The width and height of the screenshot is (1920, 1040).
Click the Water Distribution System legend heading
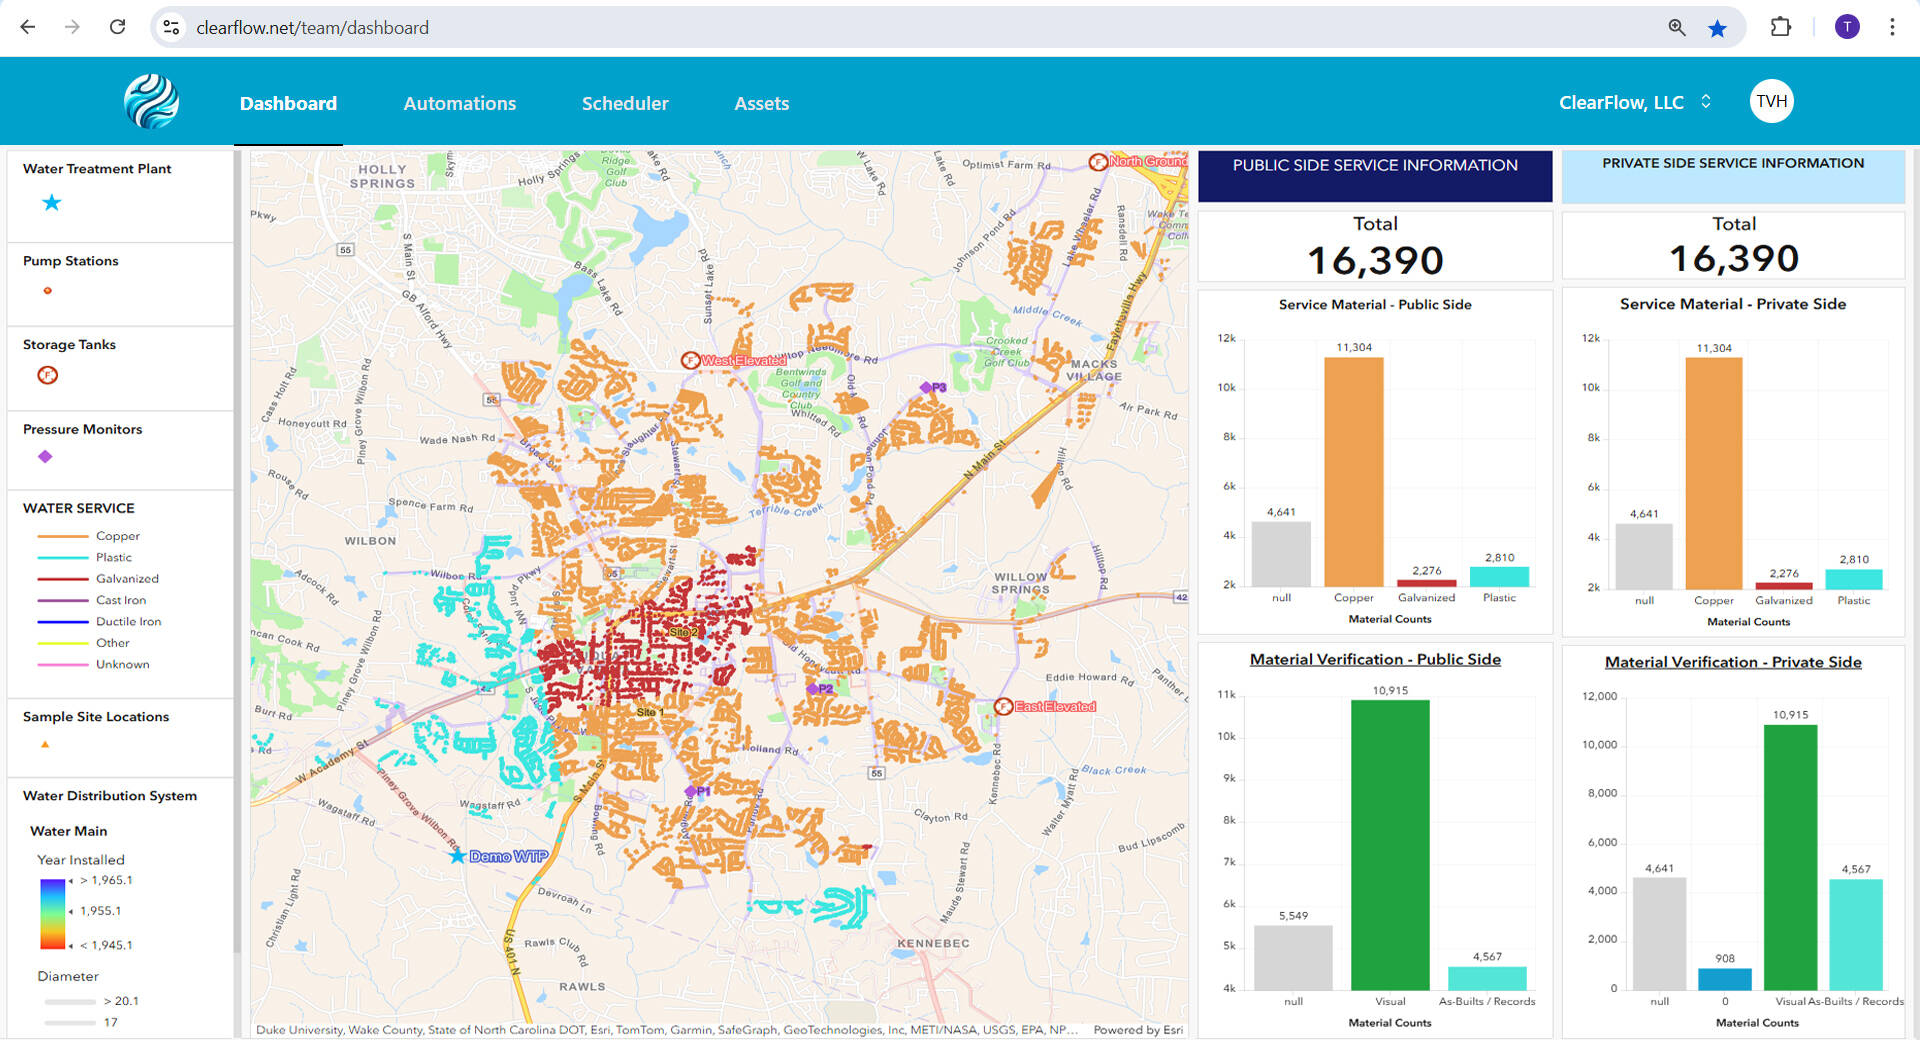(110, 796)
